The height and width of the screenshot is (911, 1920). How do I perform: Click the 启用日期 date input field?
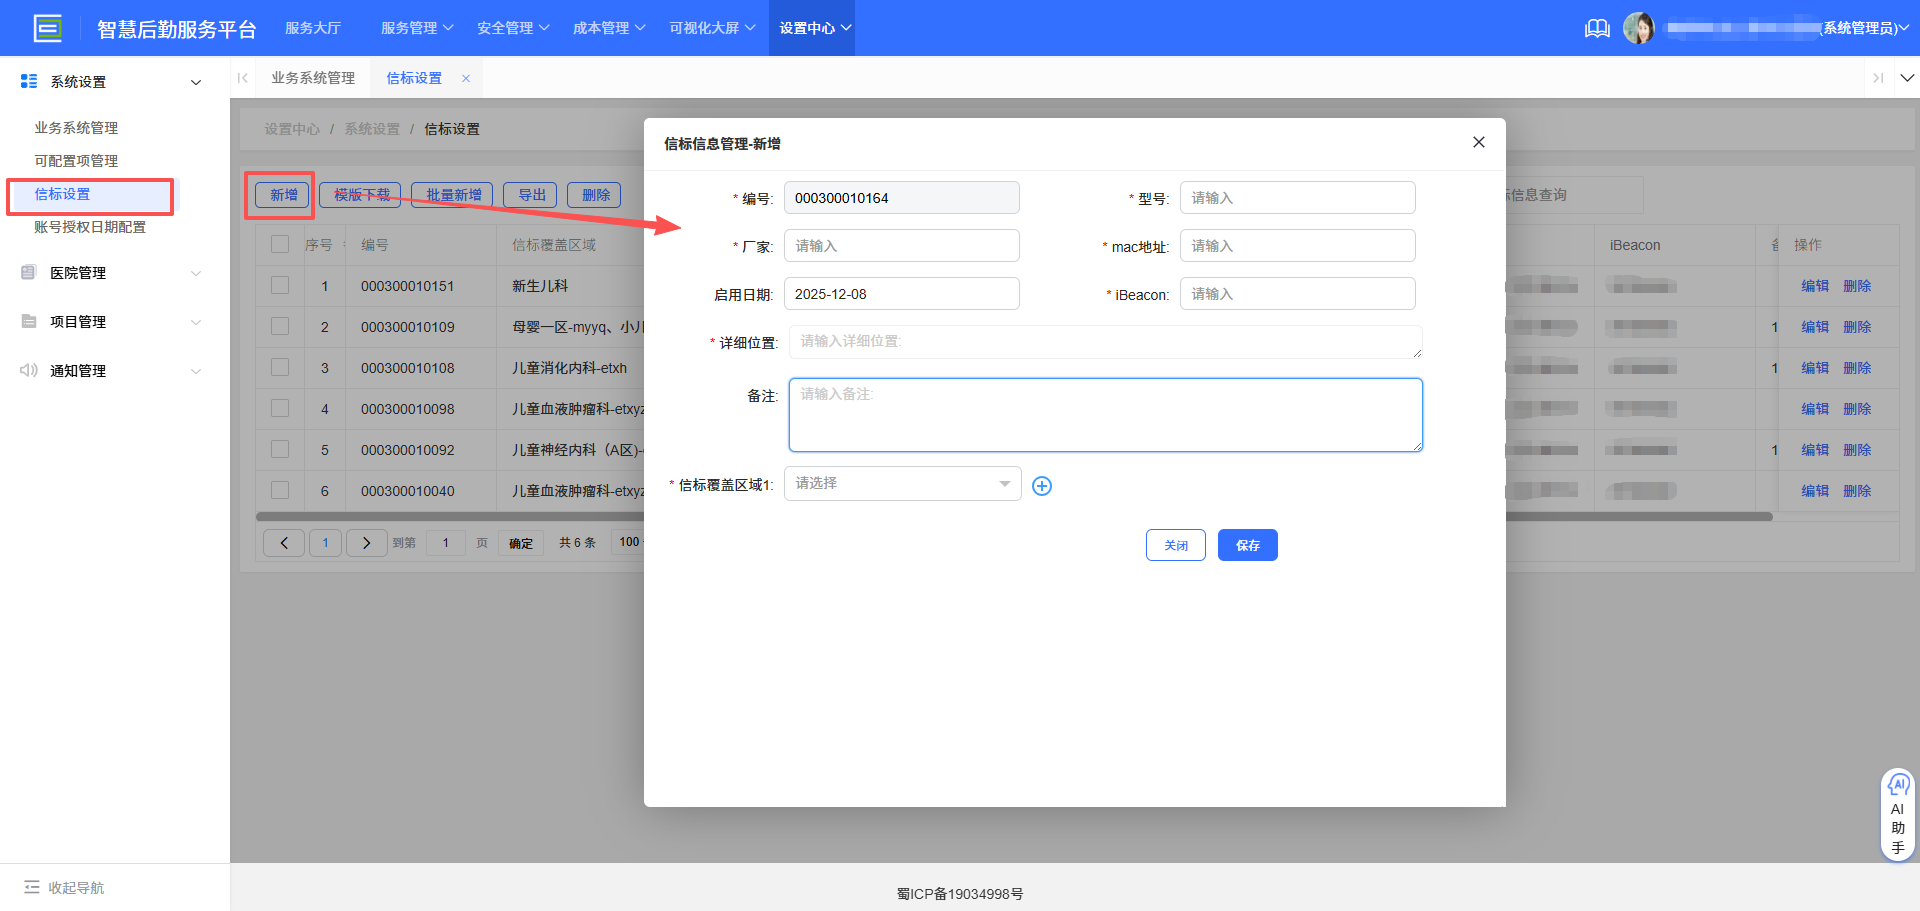coord(901,293)
